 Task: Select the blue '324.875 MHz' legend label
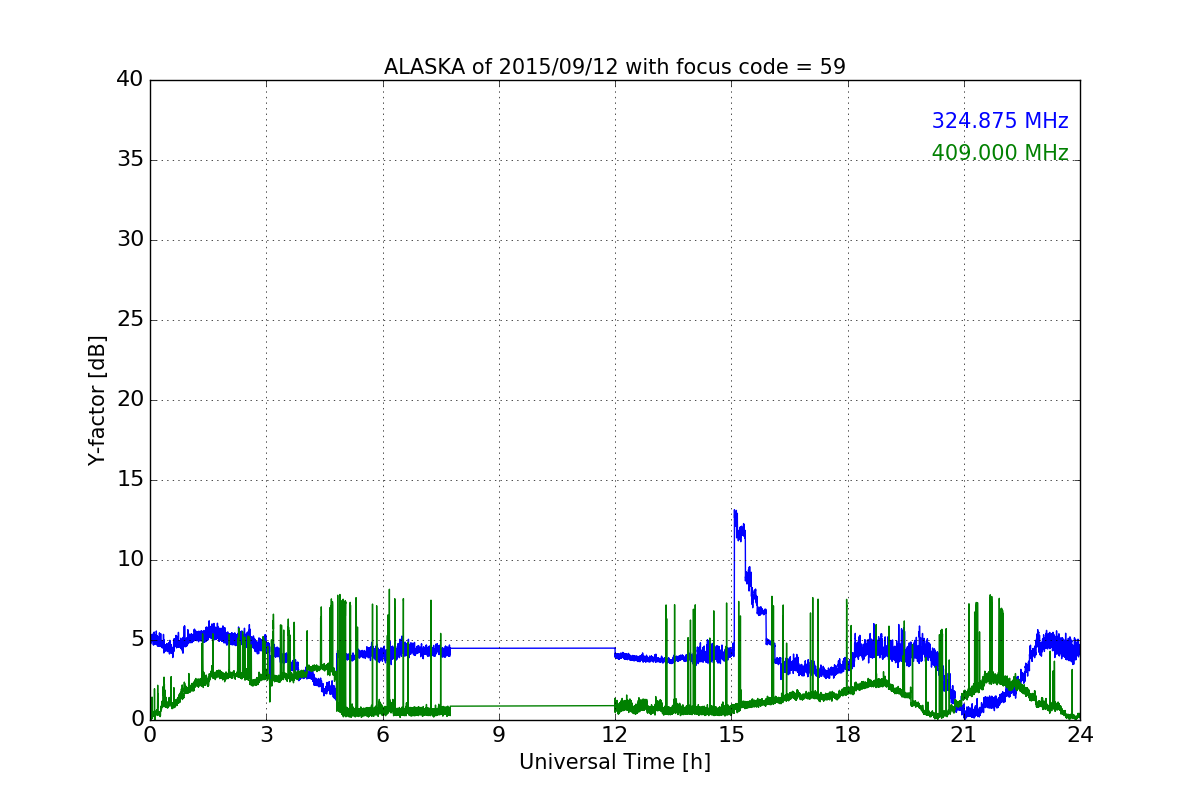point(1000,121)
